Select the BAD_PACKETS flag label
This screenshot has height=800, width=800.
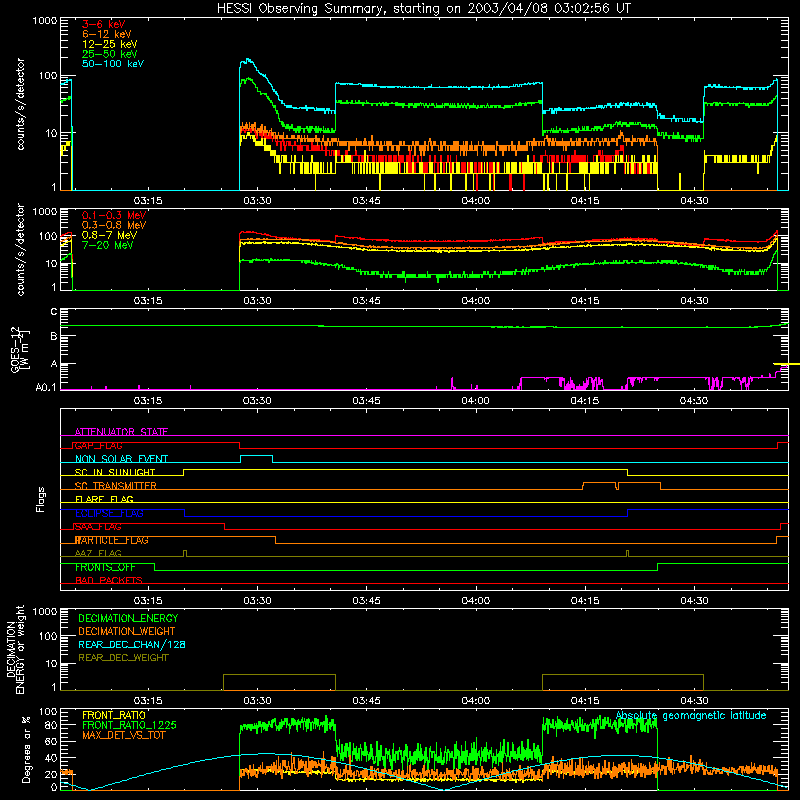pyautogui.click(x=109, y=580)
